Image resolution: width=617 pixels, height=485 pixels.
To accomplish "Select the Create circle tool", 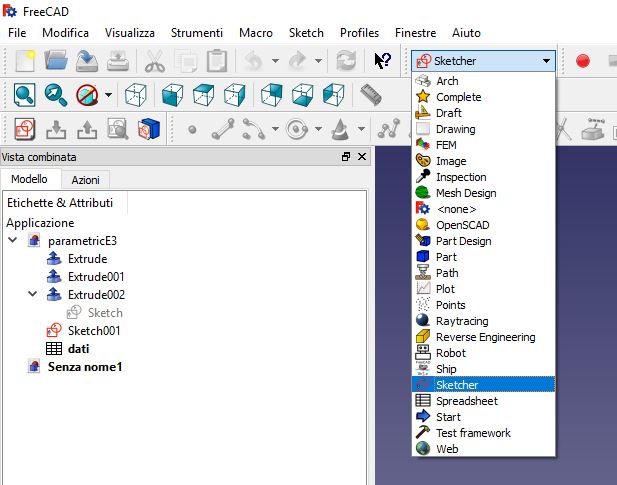I will 297,129.
